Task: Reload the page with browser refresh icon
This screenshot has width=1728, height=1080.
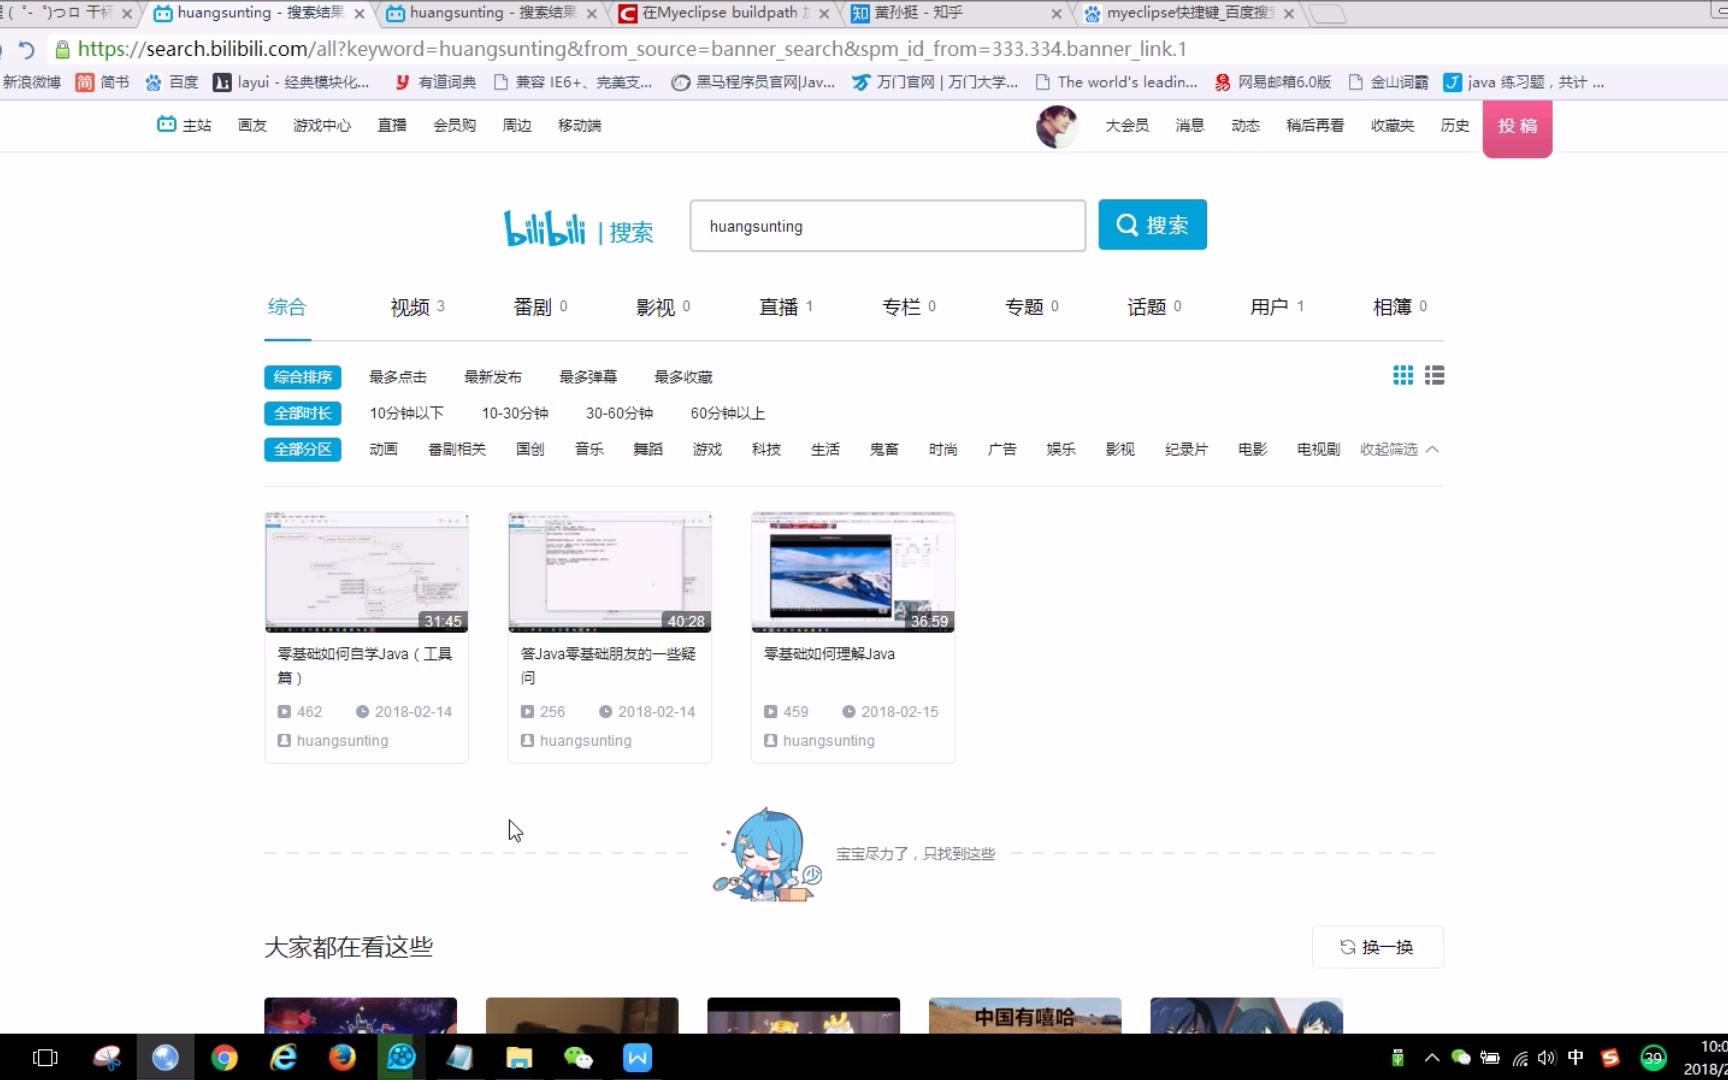Action: 26,49
